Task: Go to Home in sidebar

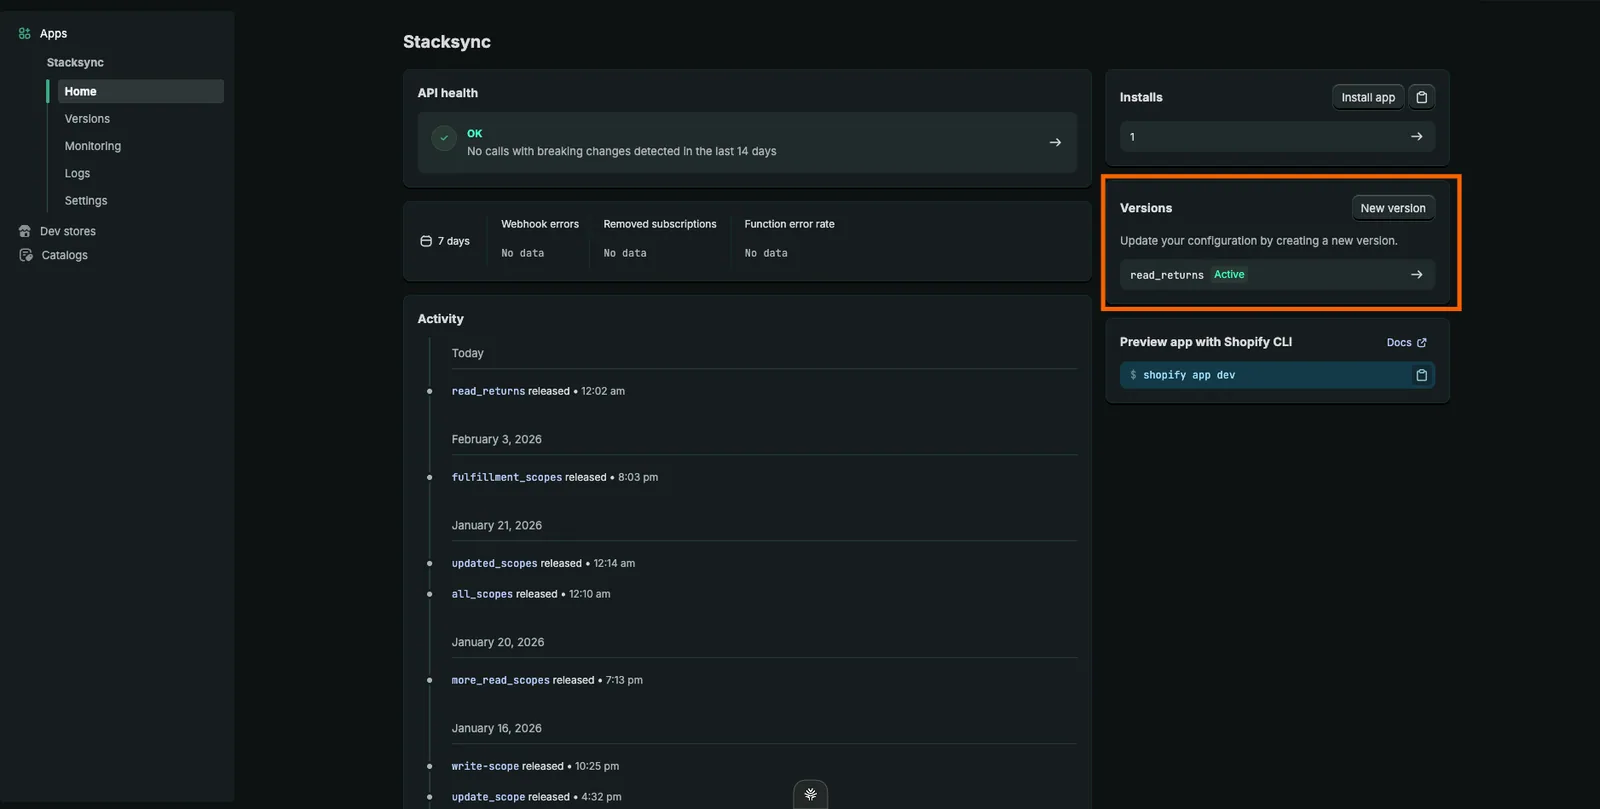Action: pyautogui.click(x=141, y=91)
